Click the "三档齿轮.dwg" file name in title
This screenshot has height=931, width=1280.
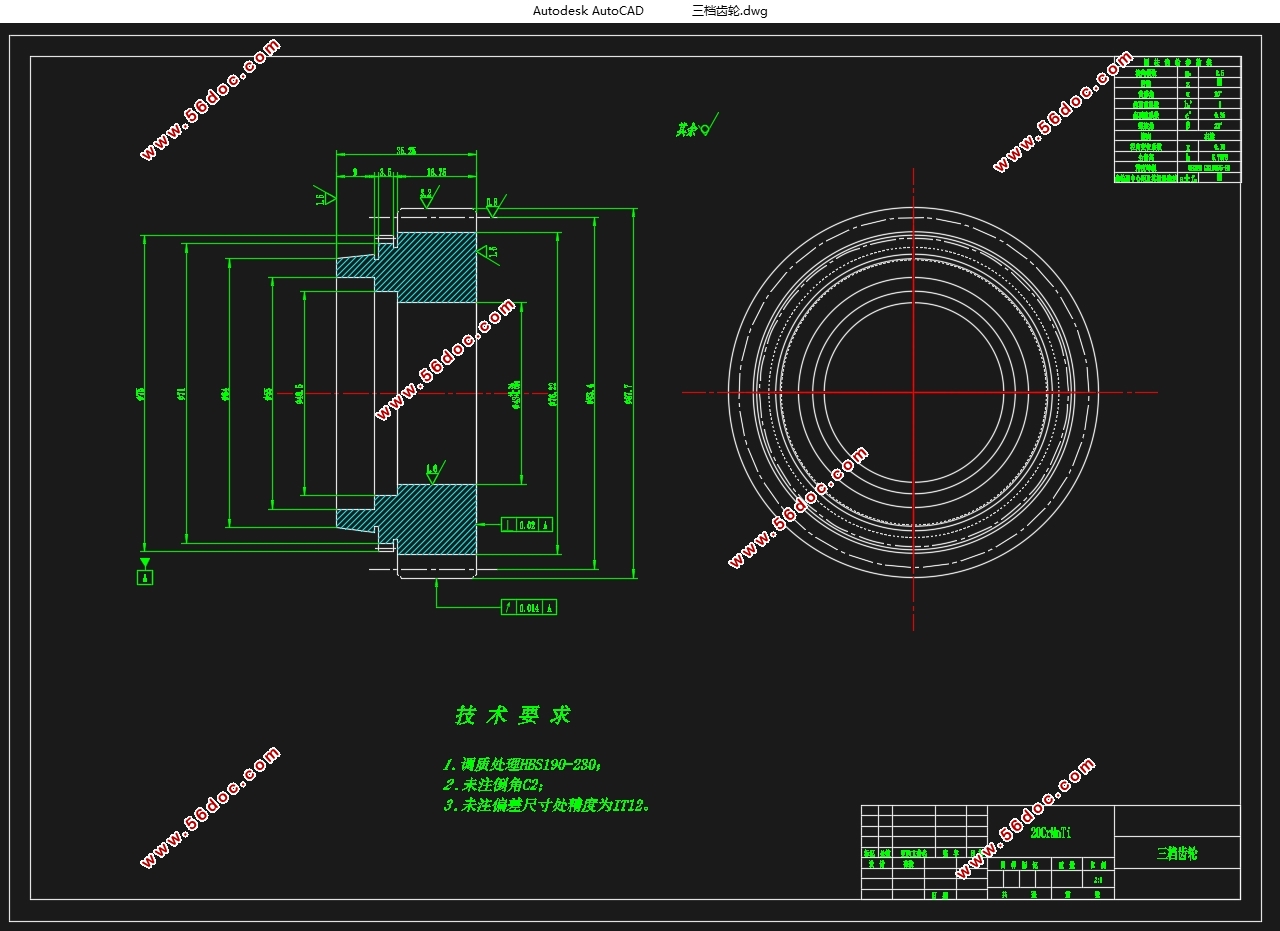tap(730, 11)
